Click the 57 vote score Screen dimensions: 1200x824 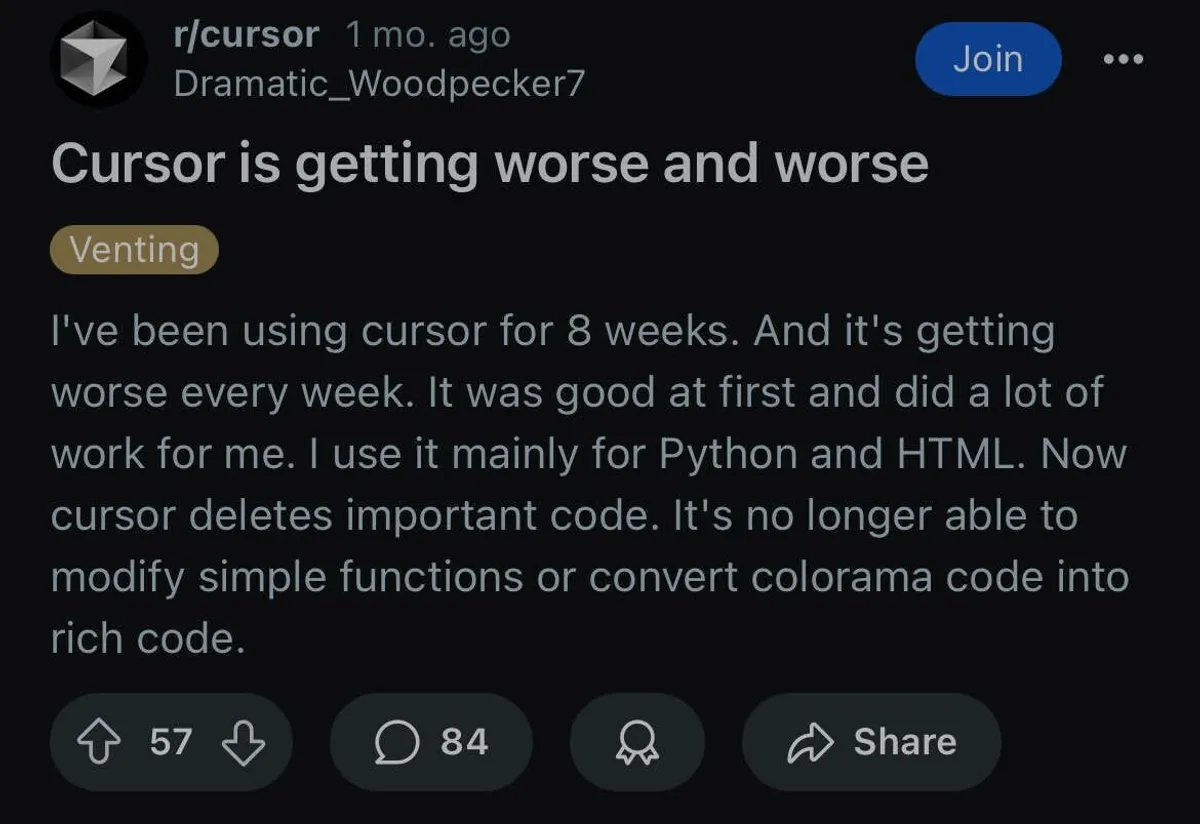[171, 742]
